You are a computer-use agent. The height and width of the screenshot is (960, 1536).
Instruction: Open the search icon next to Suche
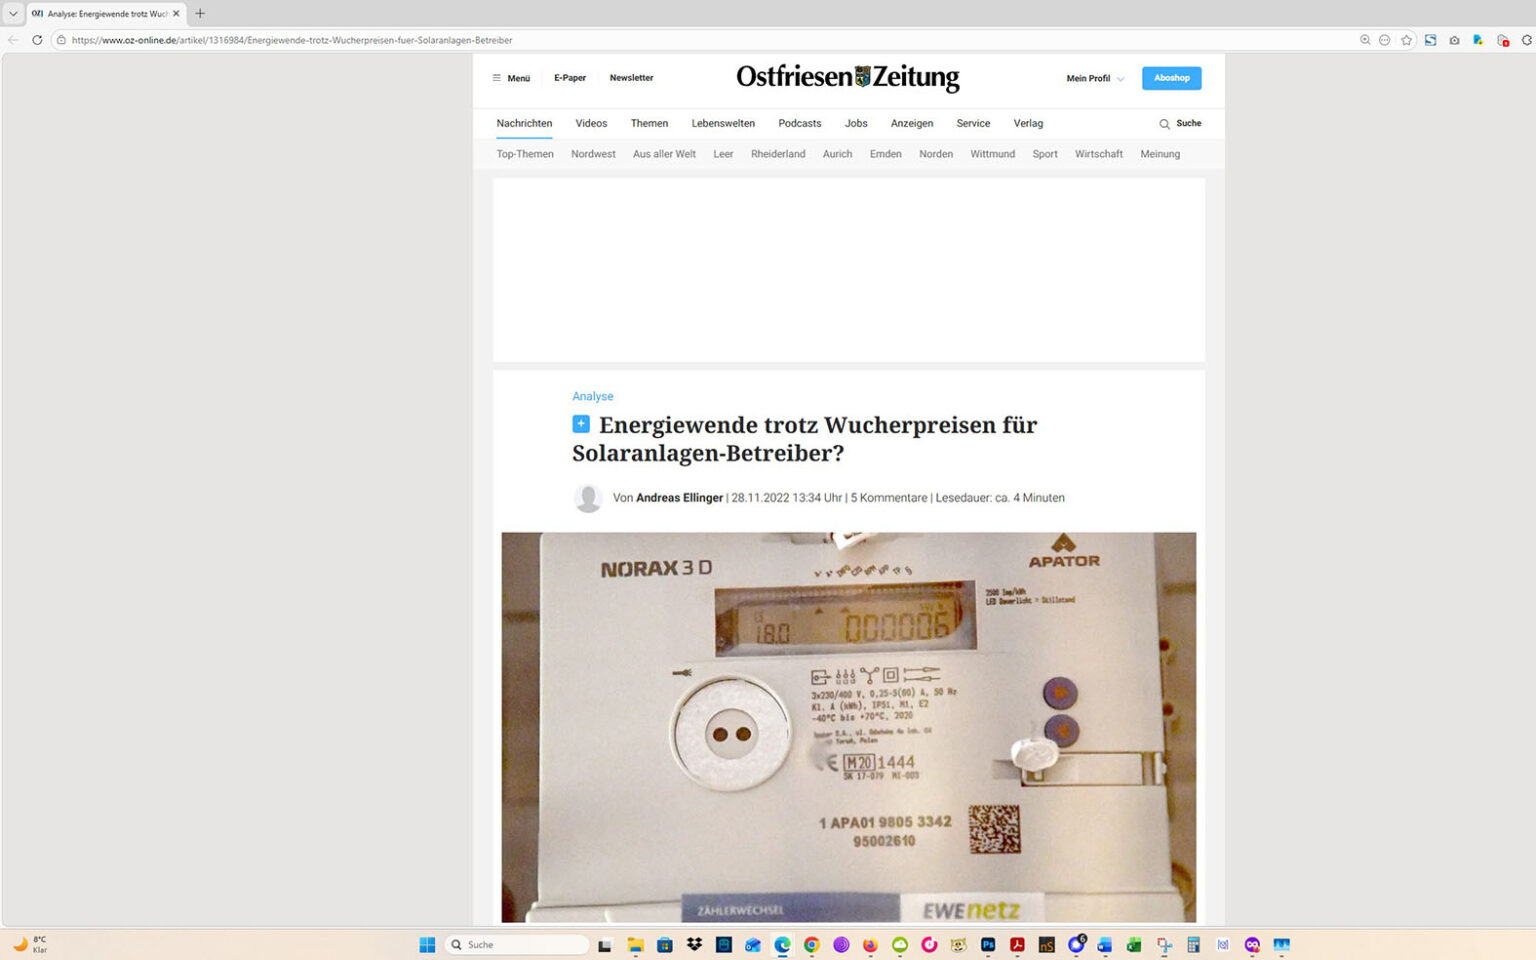tap(1163, 123)
